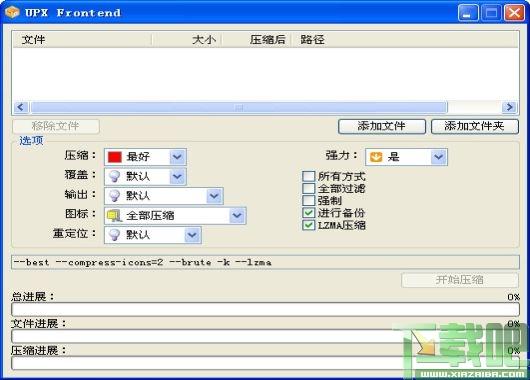Click the 移除文件 button
The width and height of the screenshot is (530, 380).
point(56,126)
